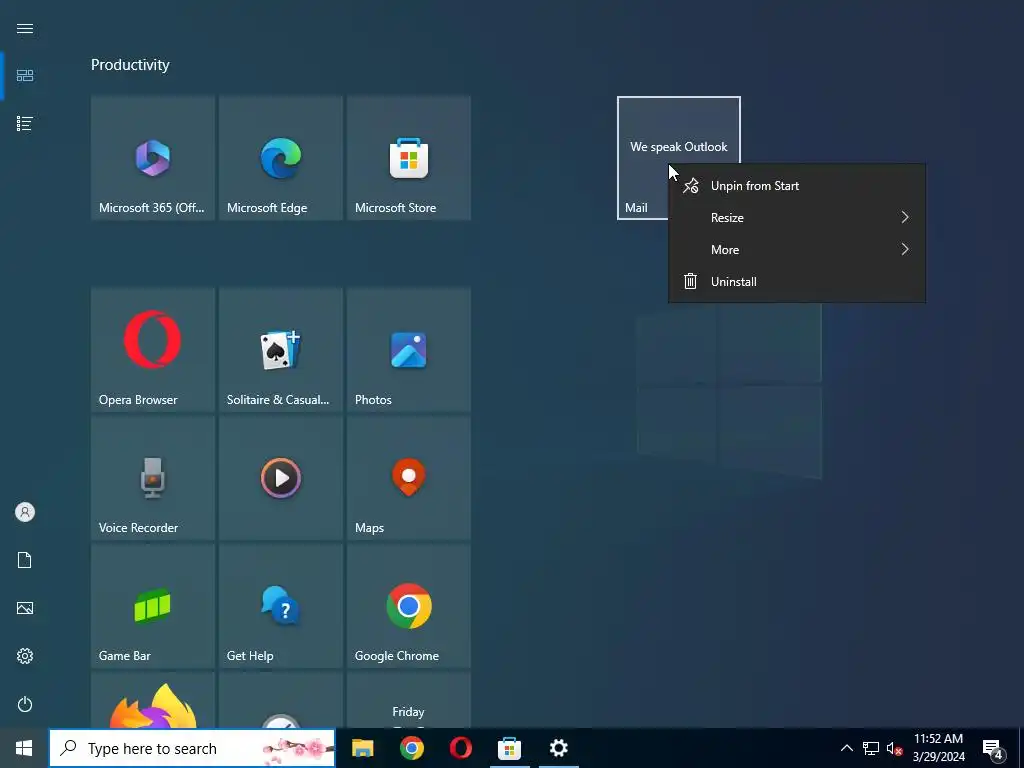Open Microsoft Store from taskbar
The height and width of the screenshot is (768, 1024).
pyautogui.click(x=509, y=748)
